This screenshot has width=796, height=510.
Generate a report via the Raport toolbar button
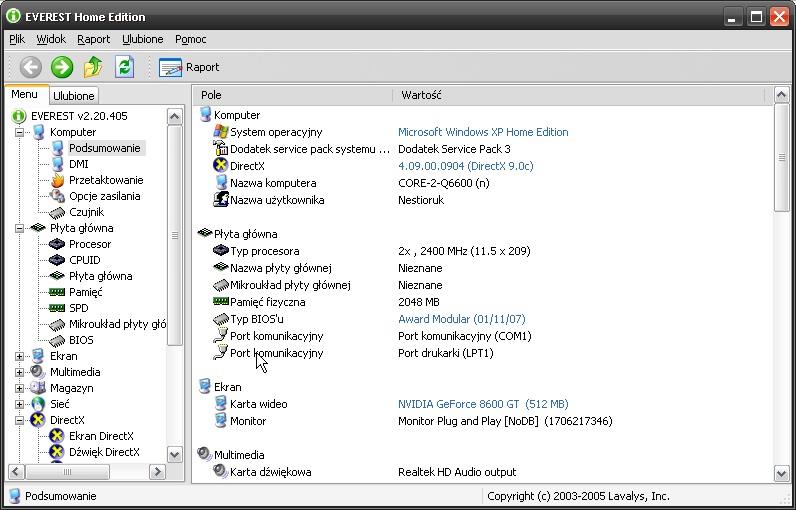[x=189, y=67]
